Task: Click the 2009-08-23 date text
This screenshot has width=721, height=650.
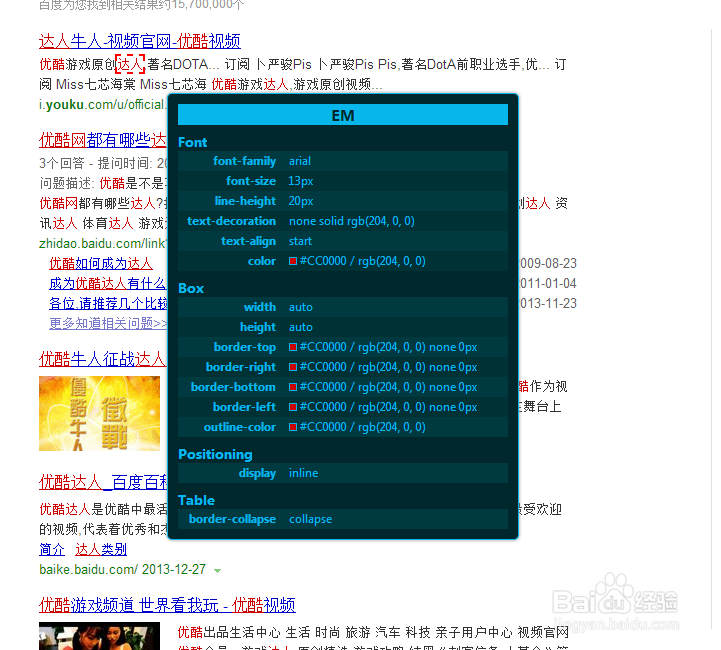Action: coord(548,263)
